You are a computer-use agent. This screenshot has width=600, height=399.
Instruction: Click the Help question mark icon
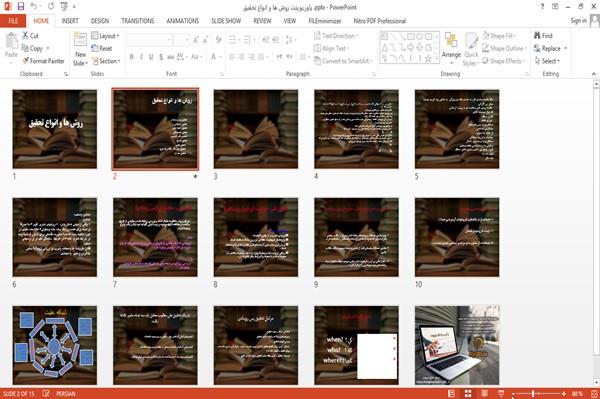pos(542,7)
